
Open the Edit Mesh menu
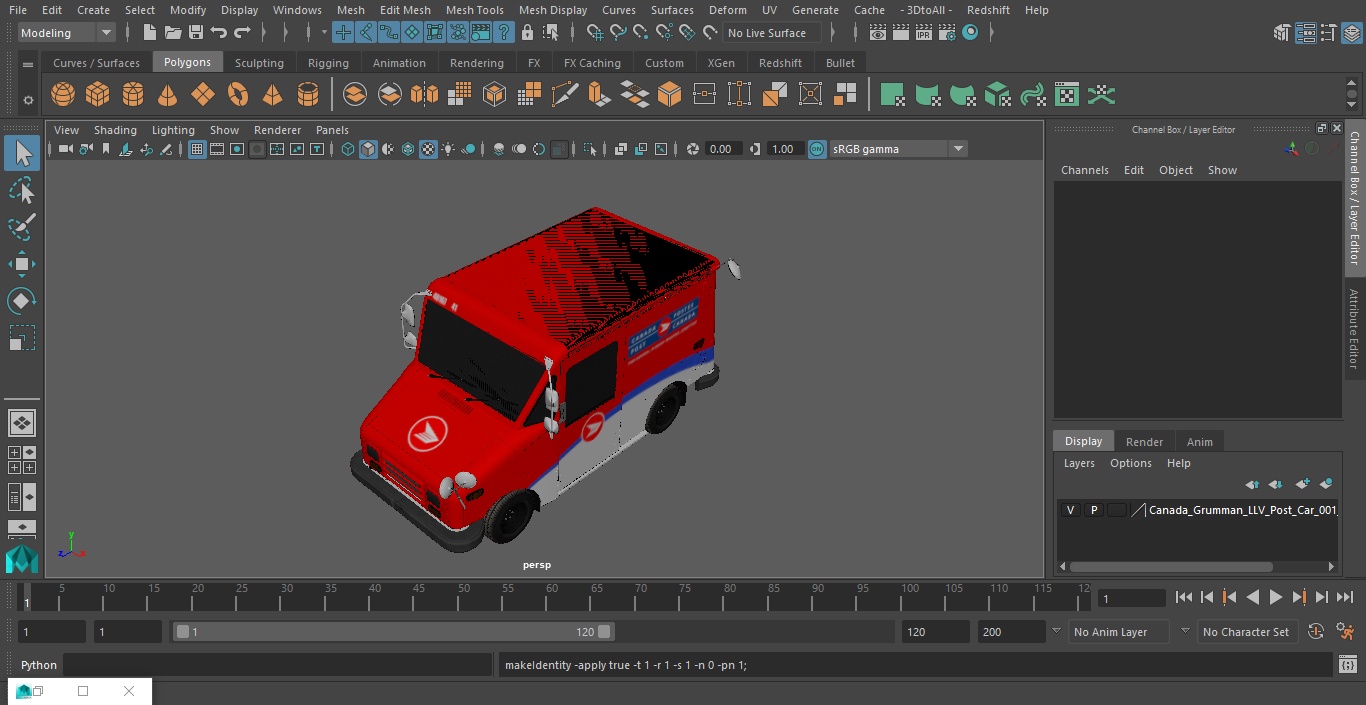405,10
